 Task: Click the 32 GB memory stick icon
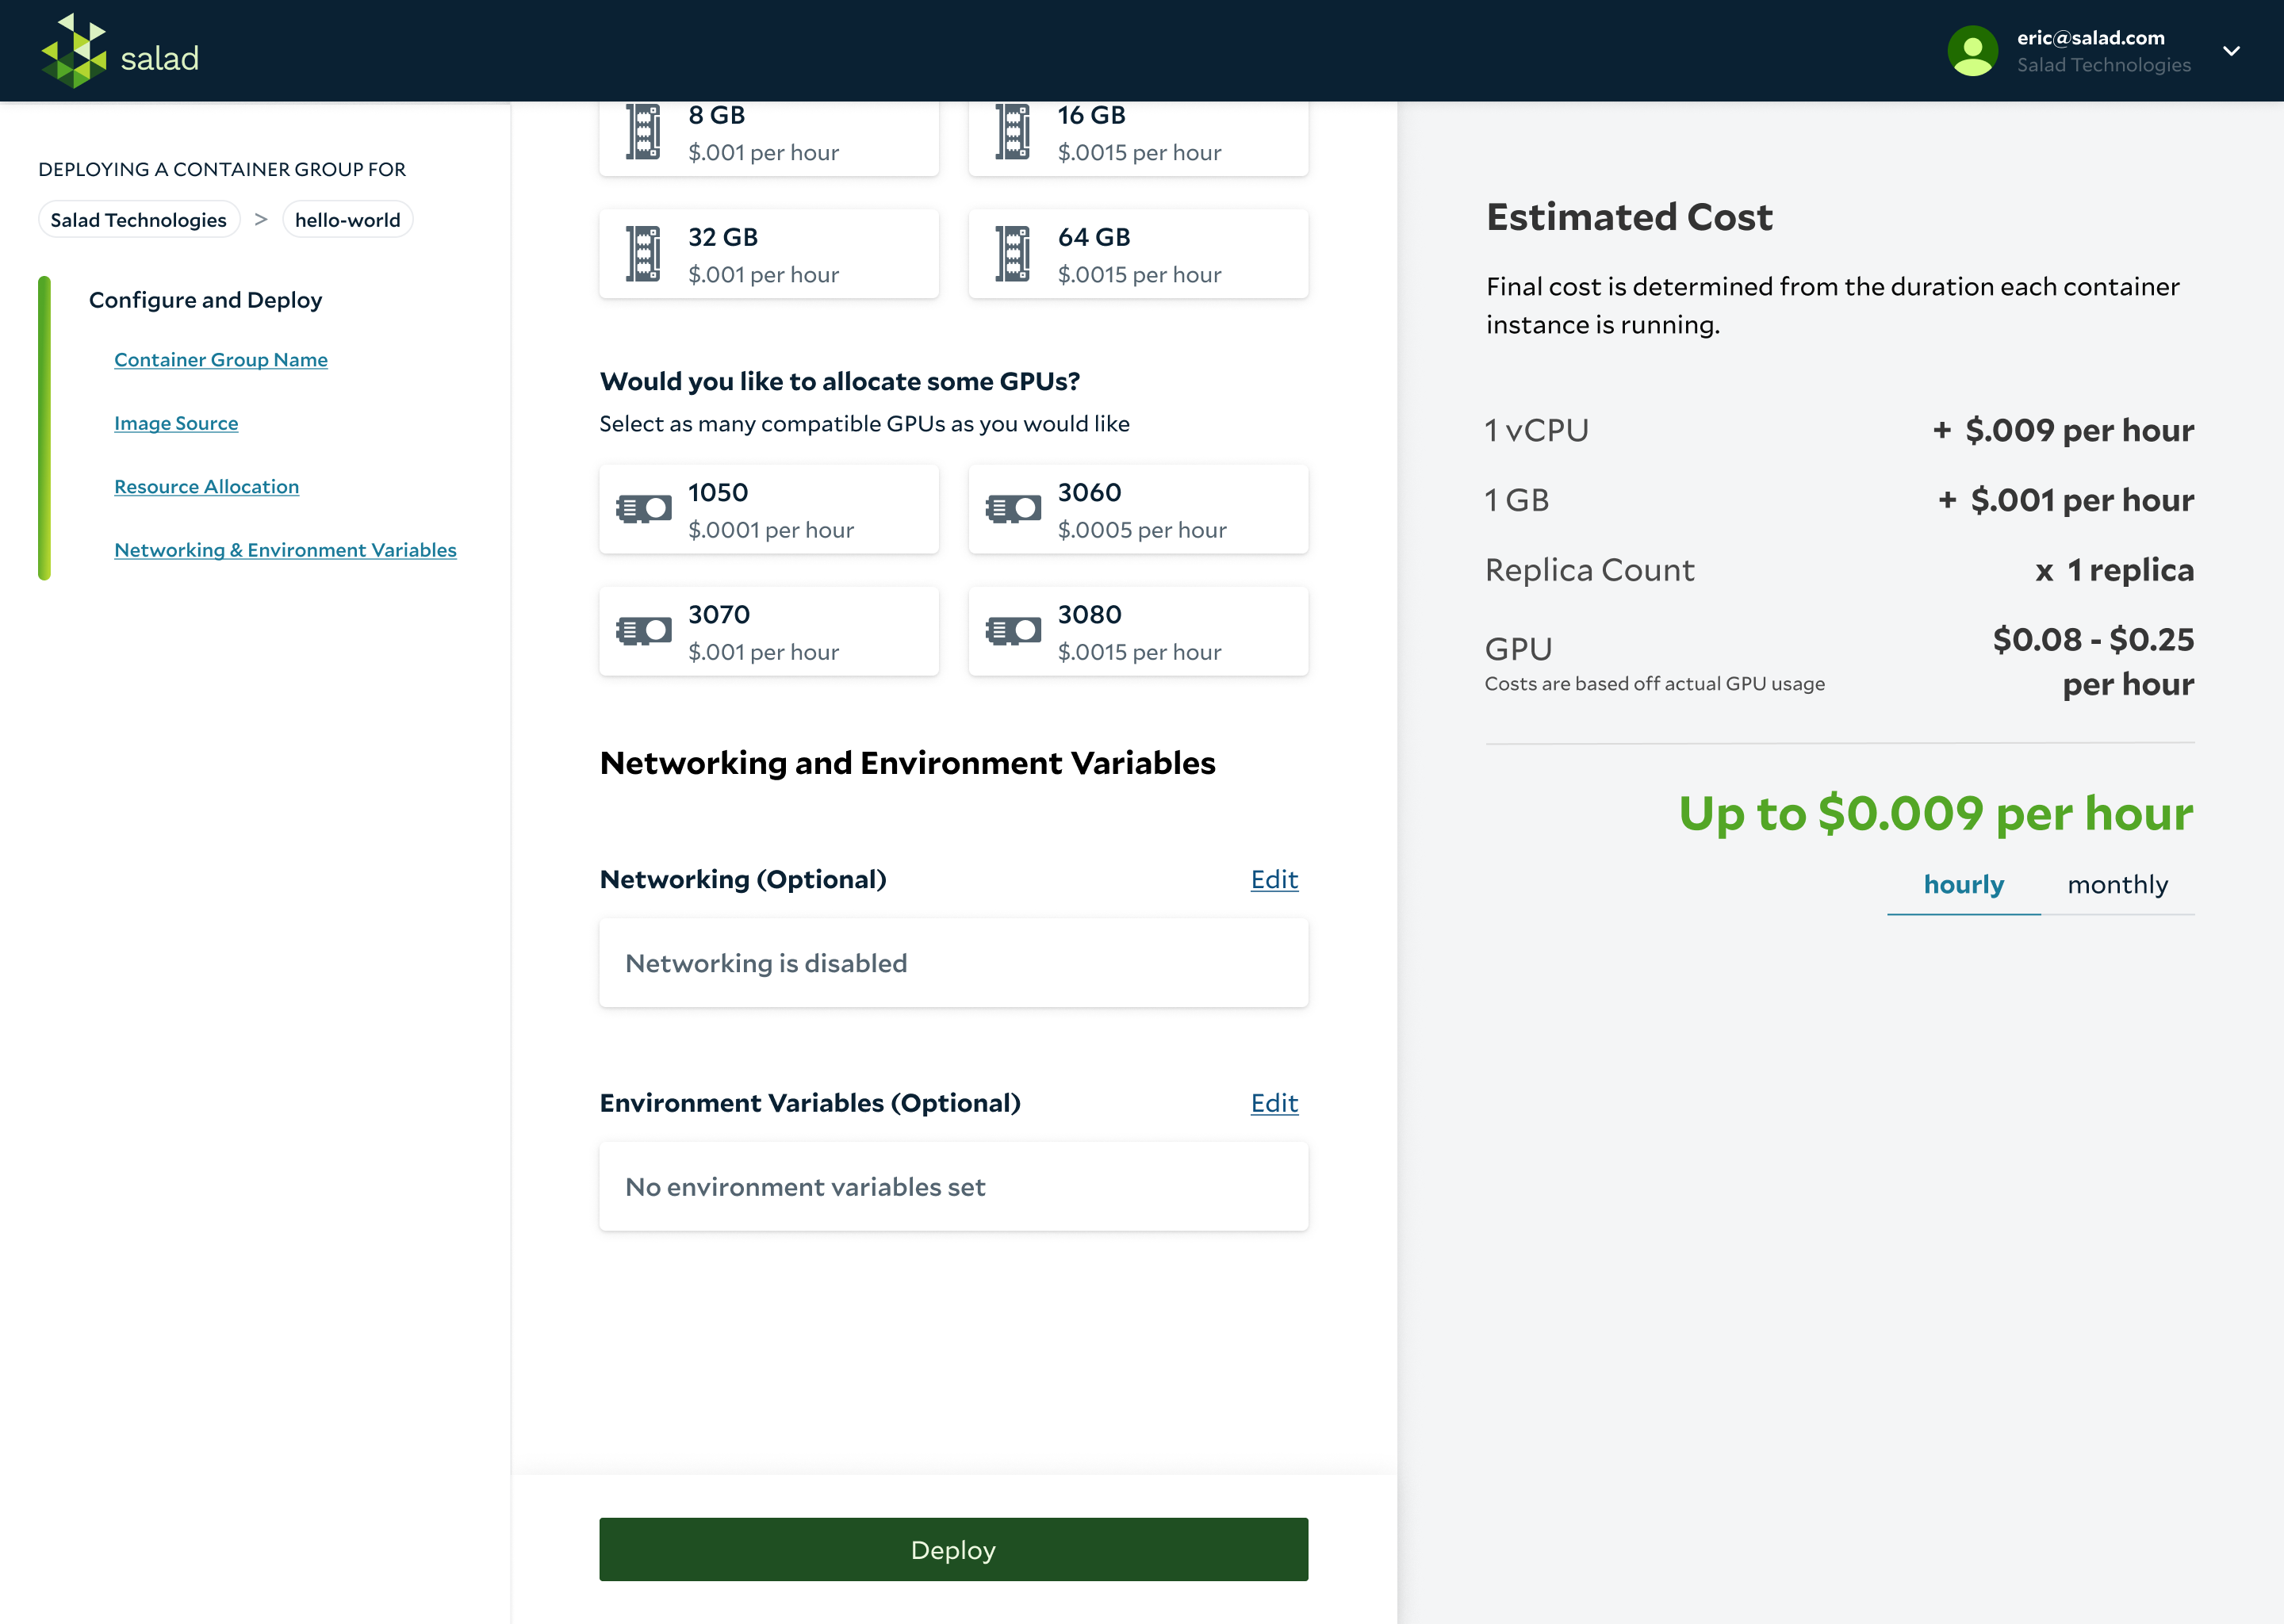[x=643, y=254]
